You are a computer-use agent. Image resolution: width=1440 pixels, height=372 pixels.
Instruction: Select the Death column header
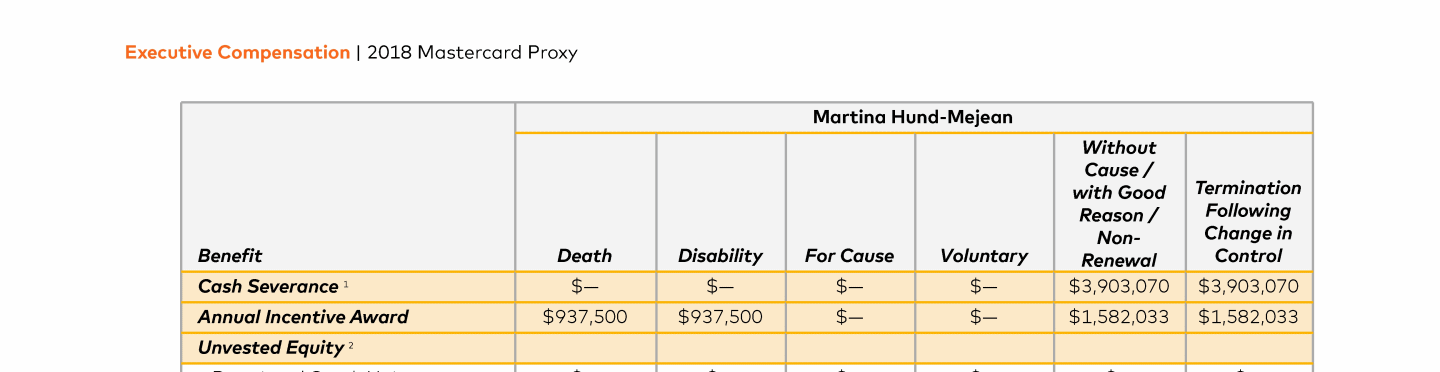(x=585, y=256)
